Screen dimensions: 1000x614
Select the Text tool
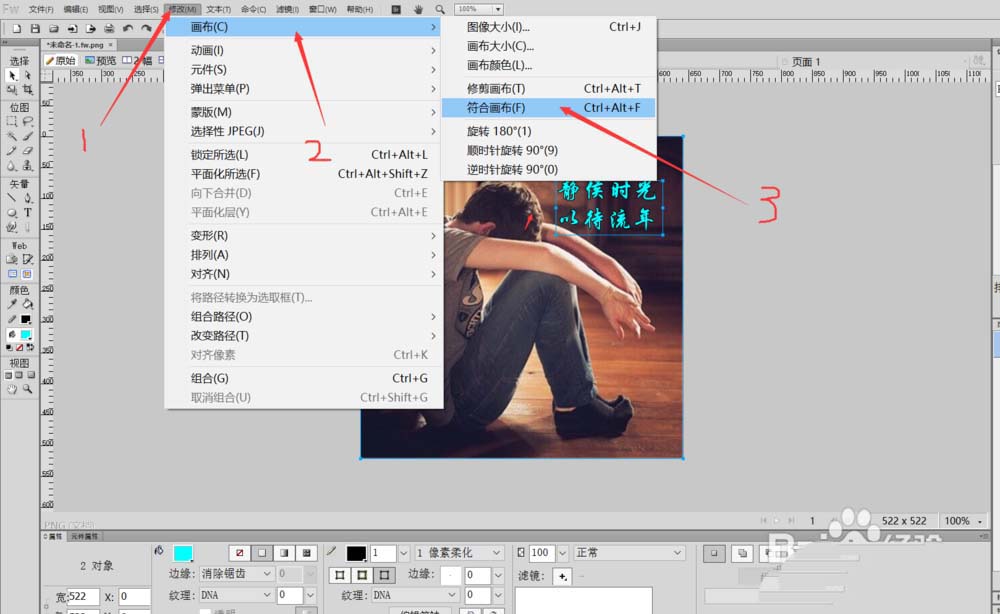(27, 212)
